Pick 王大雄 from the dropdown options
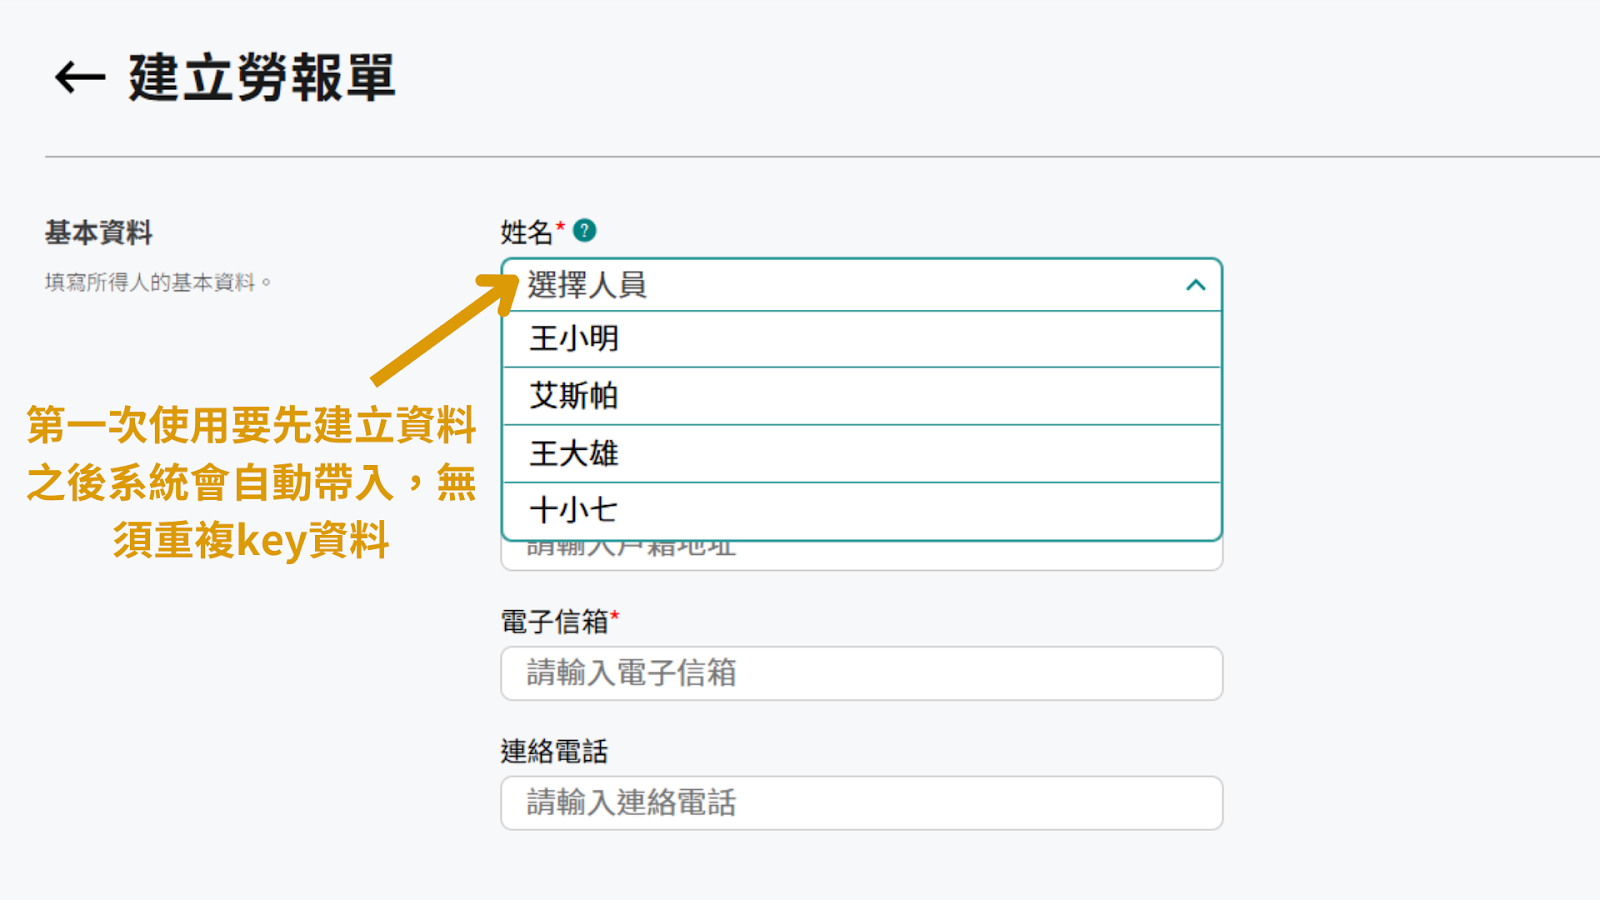This screenshot has height=900, width=1600. click(861, 454)
